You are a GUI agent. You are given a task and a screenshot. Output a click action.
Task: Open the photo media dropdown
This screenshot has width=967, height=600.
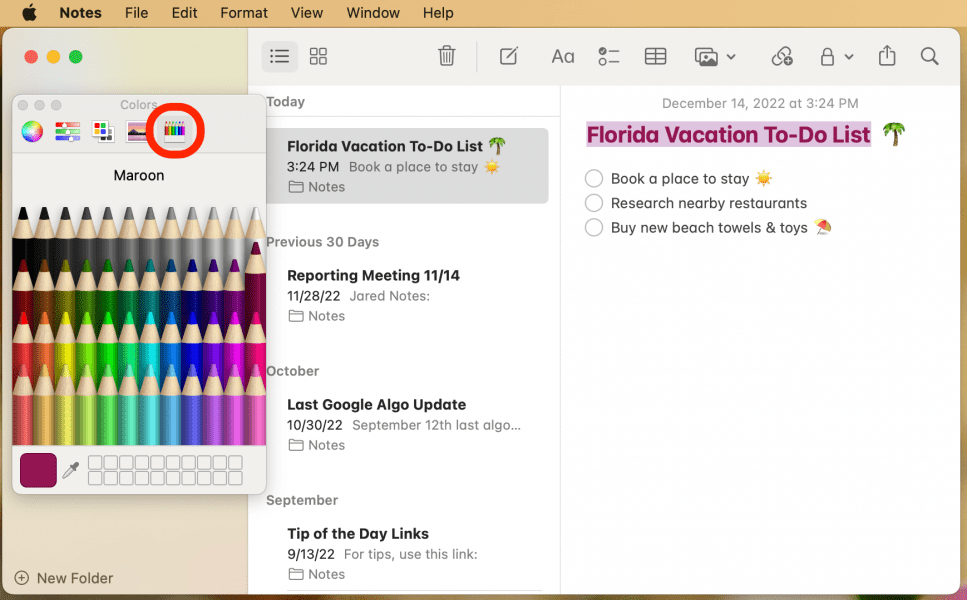coord(715,57)
